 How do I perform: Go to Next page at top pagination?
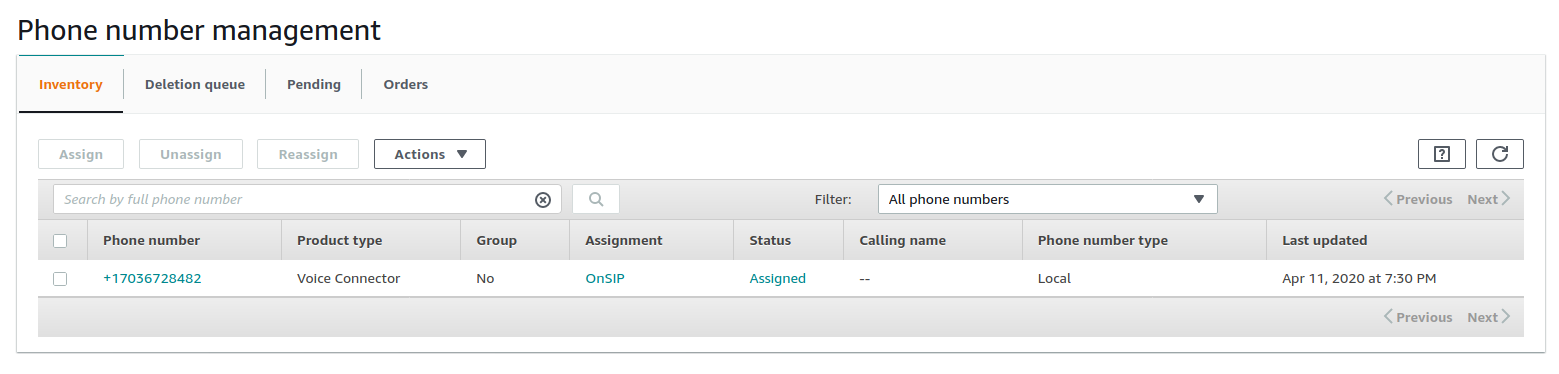click(x=1488, y=199)
